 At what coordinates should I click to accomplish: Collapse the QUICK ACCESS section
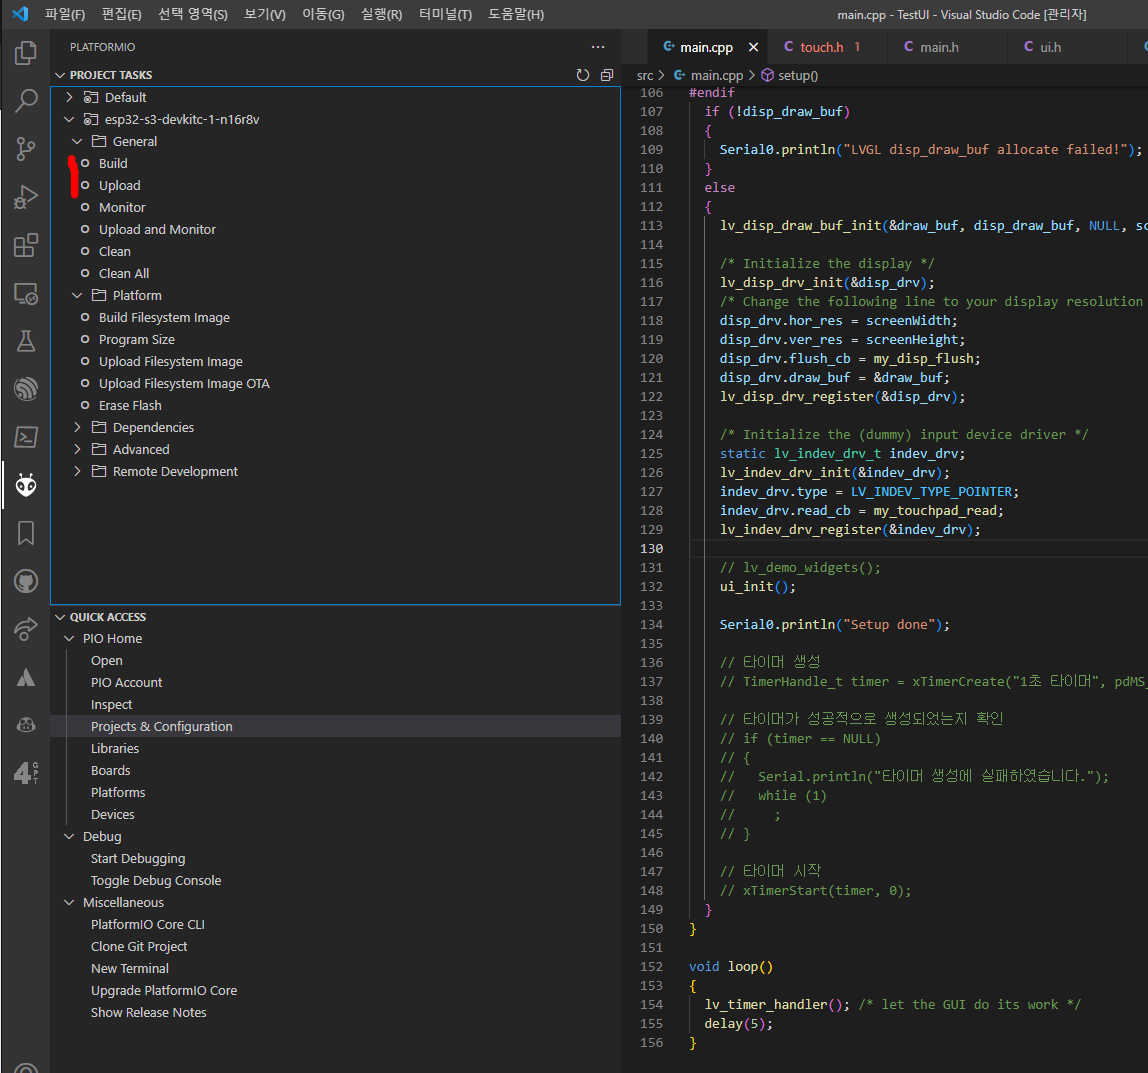[60, 617]
